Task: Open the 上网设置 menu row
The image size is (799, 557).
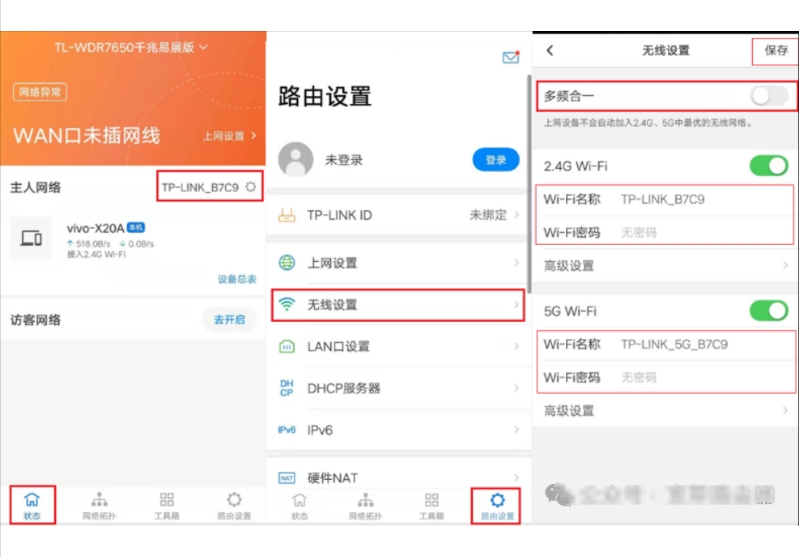Action: click(398, 262)
